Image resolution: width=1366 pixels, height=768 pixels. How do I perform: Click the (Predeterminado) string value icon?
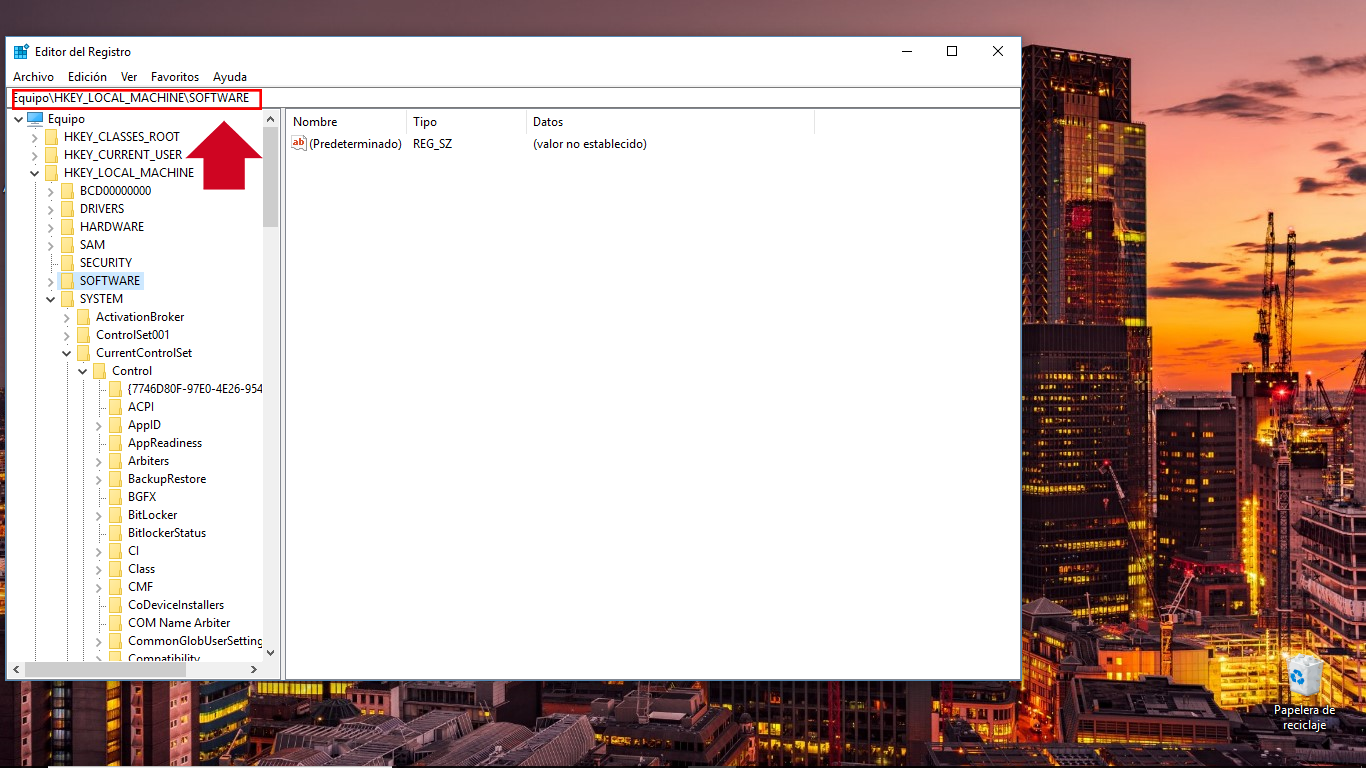[x=298, y=144]
